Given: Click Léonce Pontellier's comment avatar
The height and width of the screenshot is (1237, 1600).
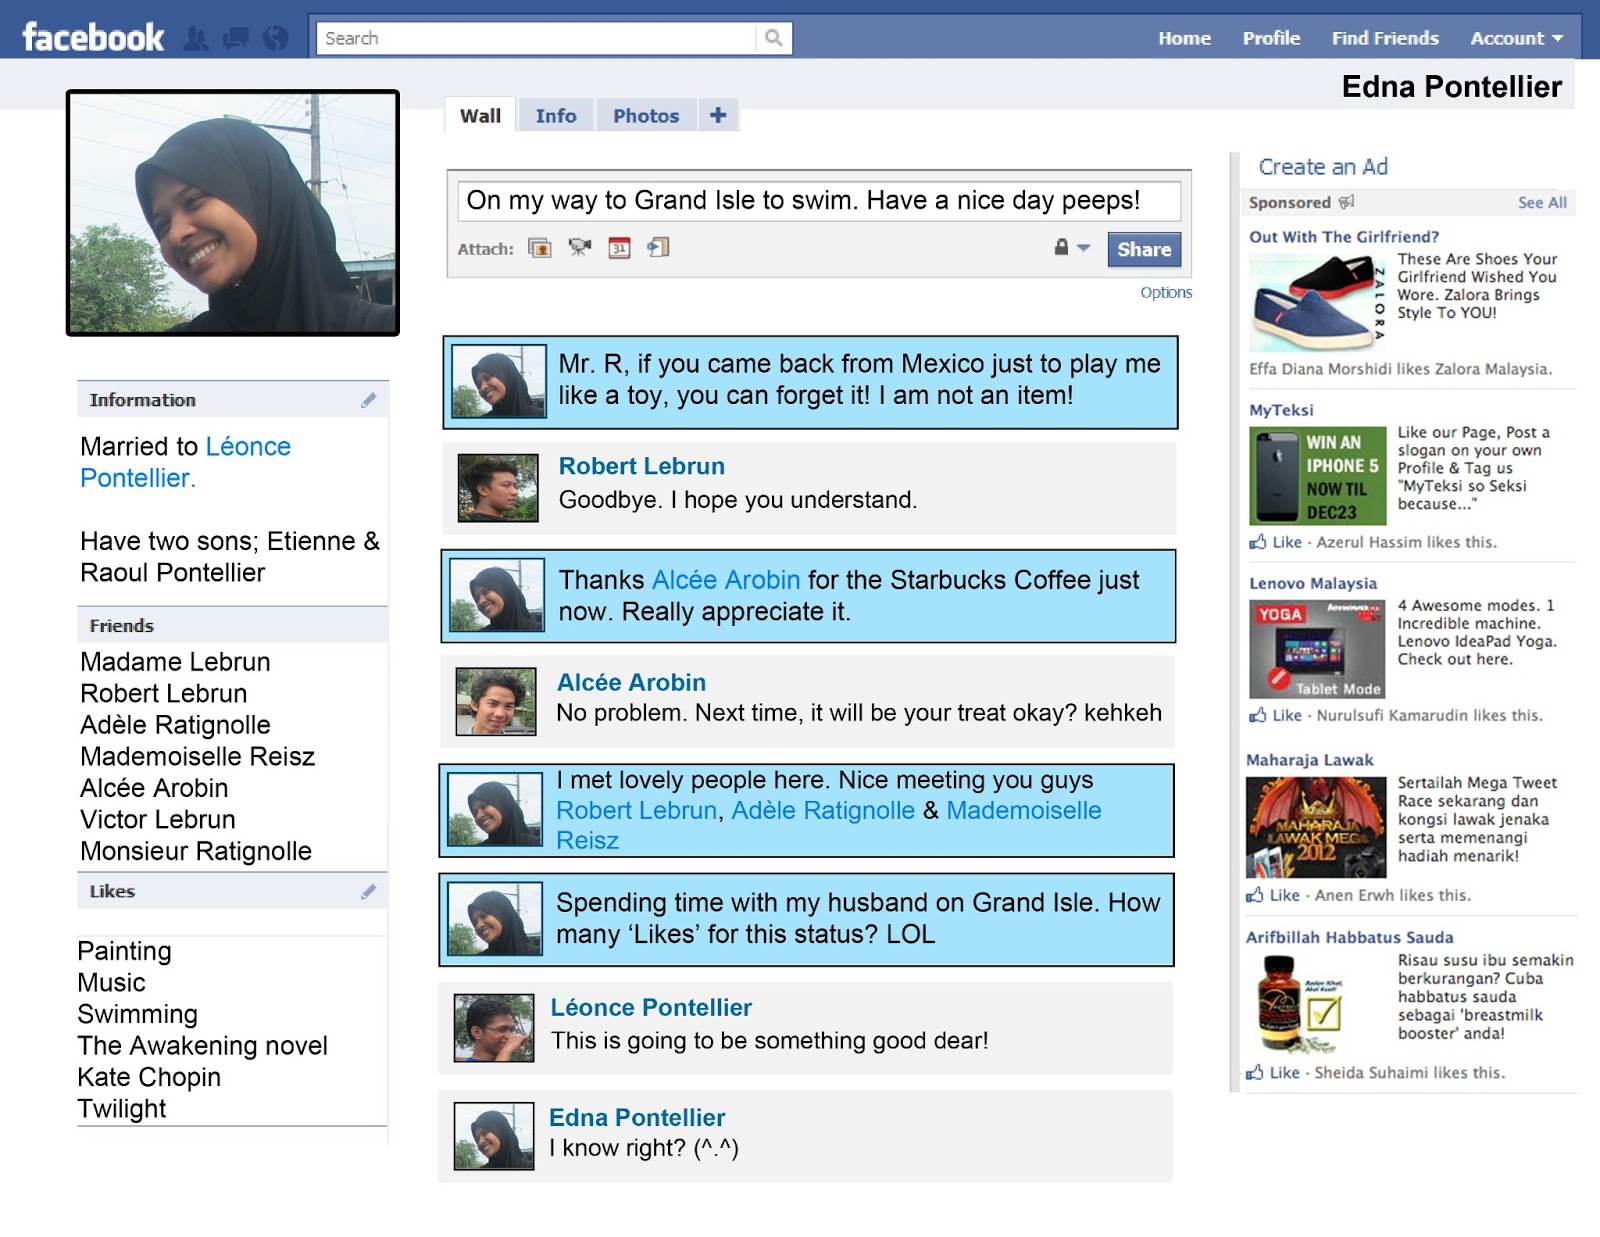Looking at the screenshot, I should coord(494,1028).
